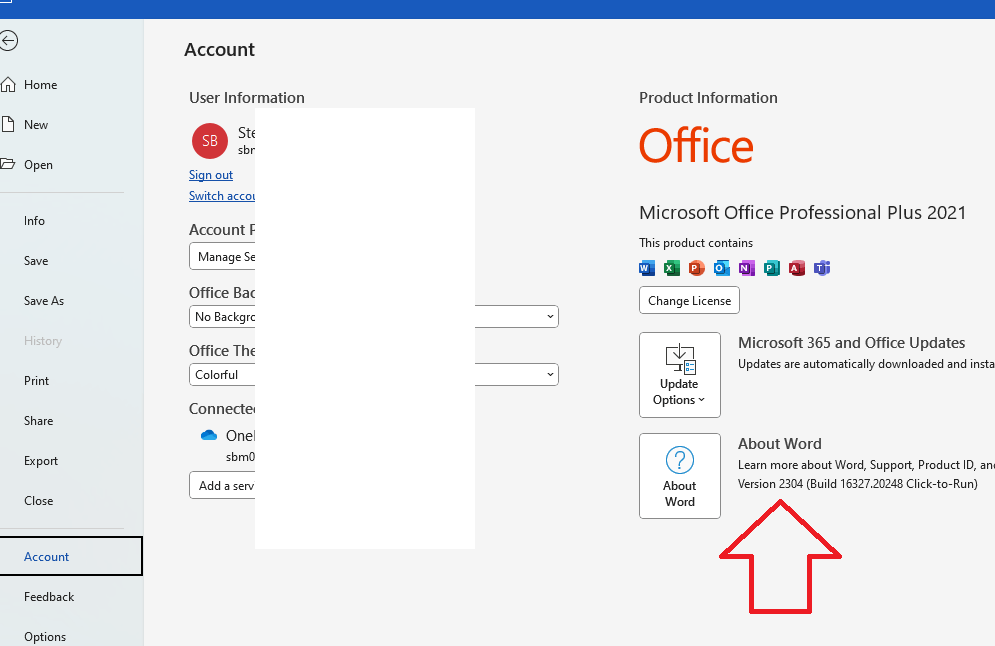This screenshot has width=995, height=646.
Task: Click the Office logo
Action: point(696,145)
